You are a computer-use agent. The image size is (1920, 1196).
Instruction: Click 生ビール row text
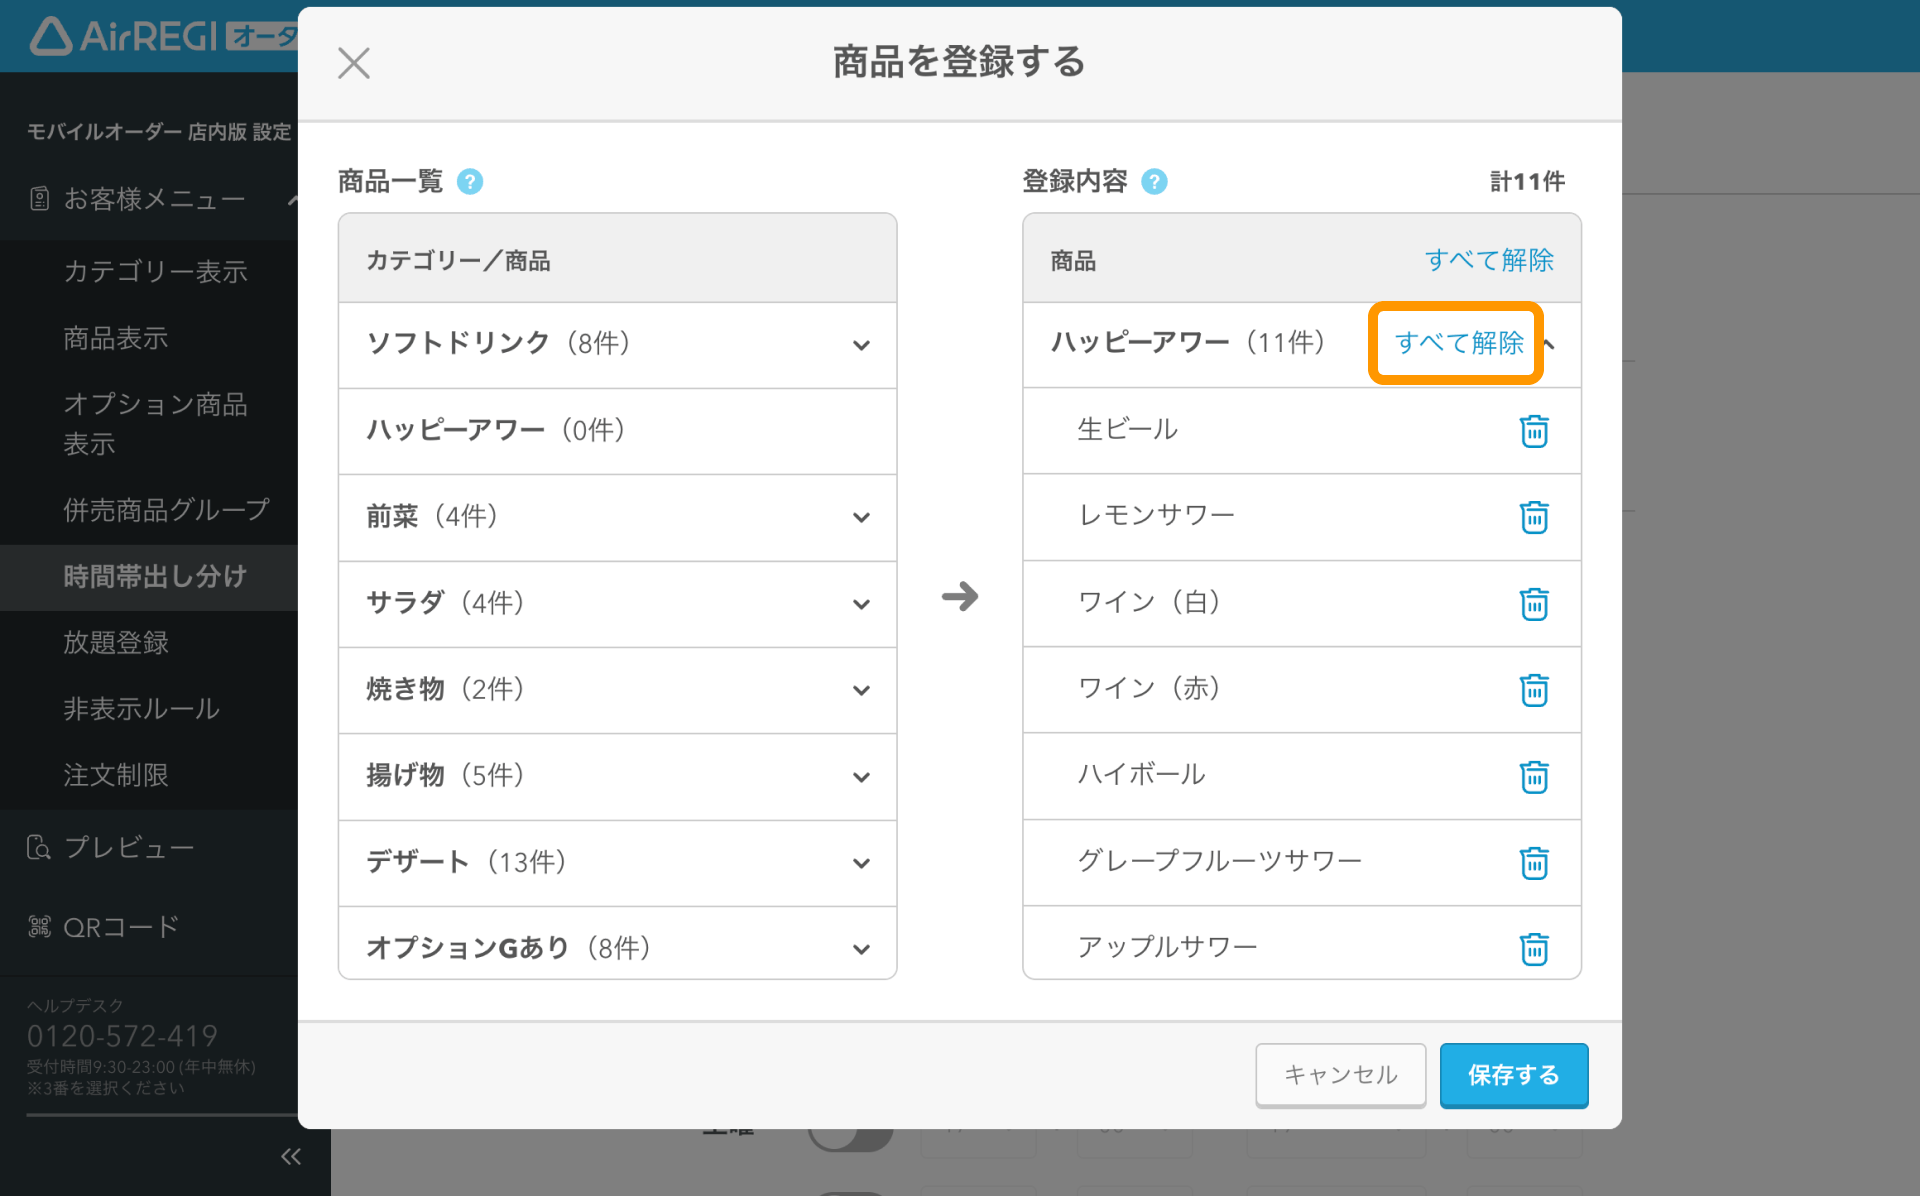tap(1128, 429)
